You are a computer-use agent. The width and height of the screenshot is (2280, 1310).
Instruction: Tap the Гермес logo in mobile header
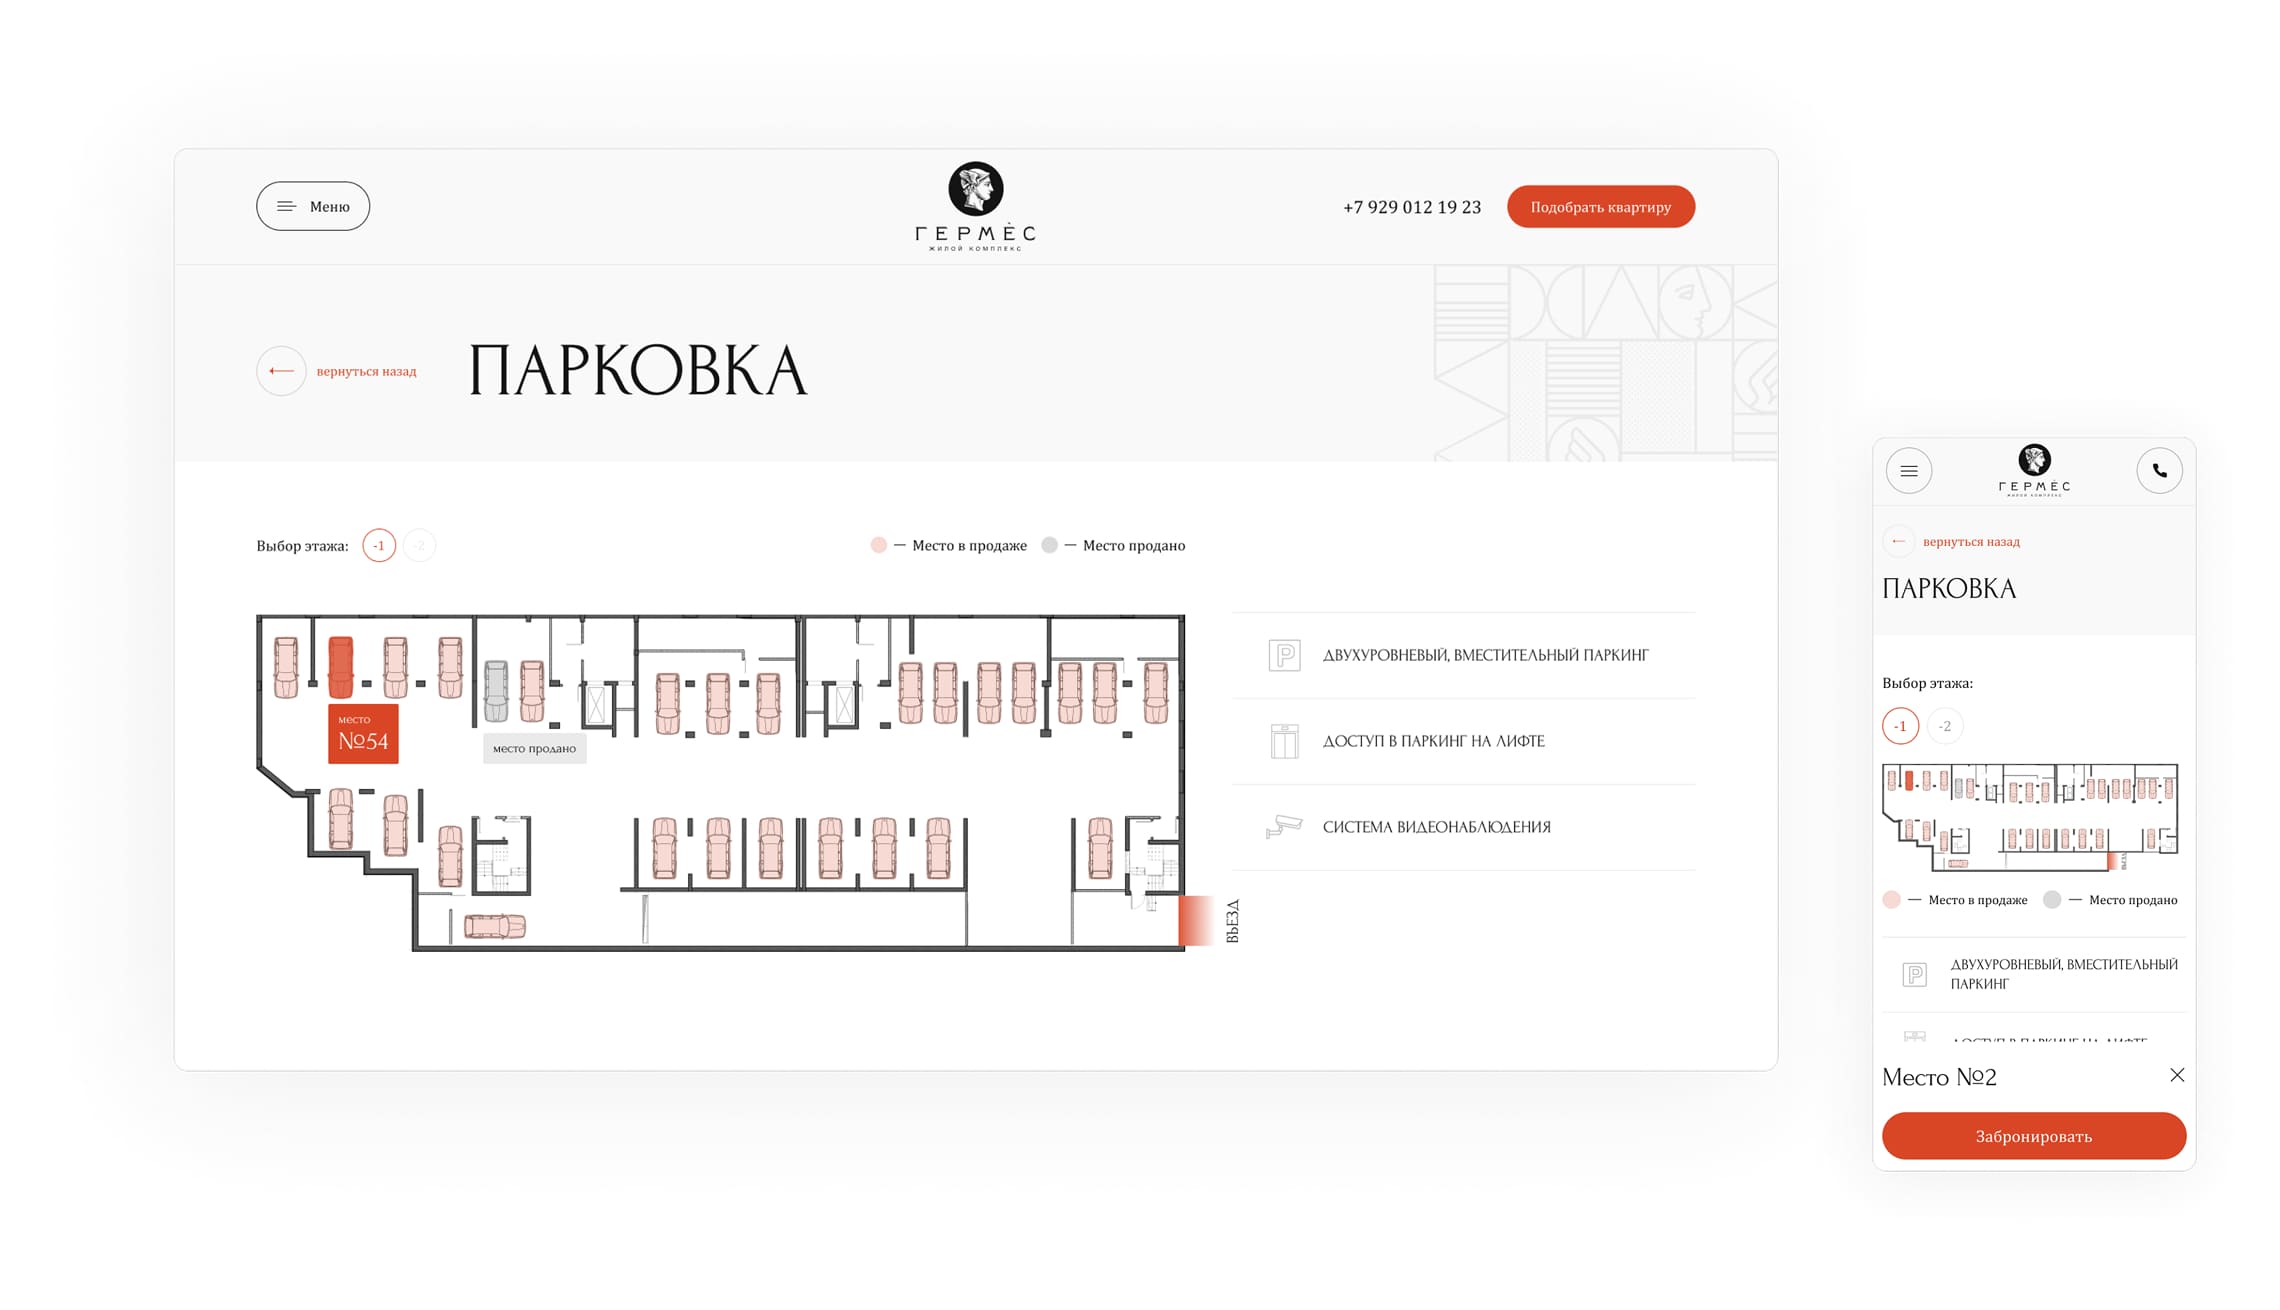[x=2034, y=470]
